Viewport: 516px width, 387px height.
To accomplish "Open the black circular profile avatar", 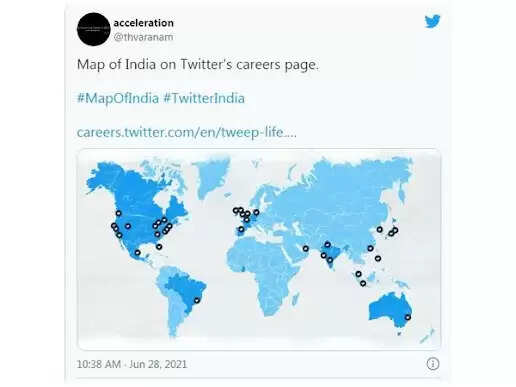I will pyautogui.click(x=94, y=29).
